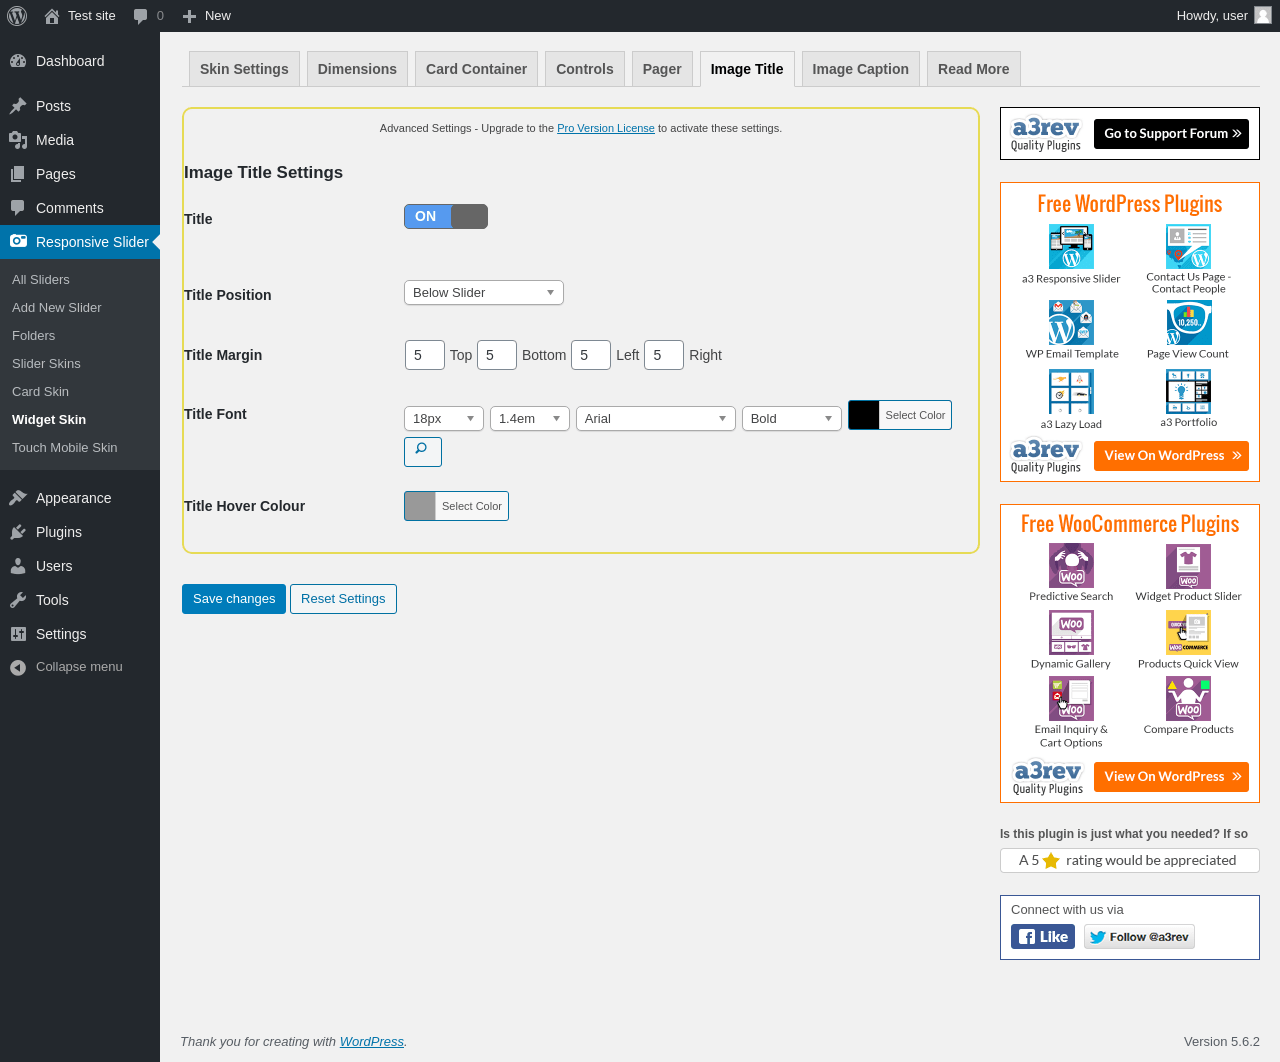Open the Compare Products plugin icon
Image resolution: width=1280 pixels, height=1062 pixels.
click(1188, 699)
